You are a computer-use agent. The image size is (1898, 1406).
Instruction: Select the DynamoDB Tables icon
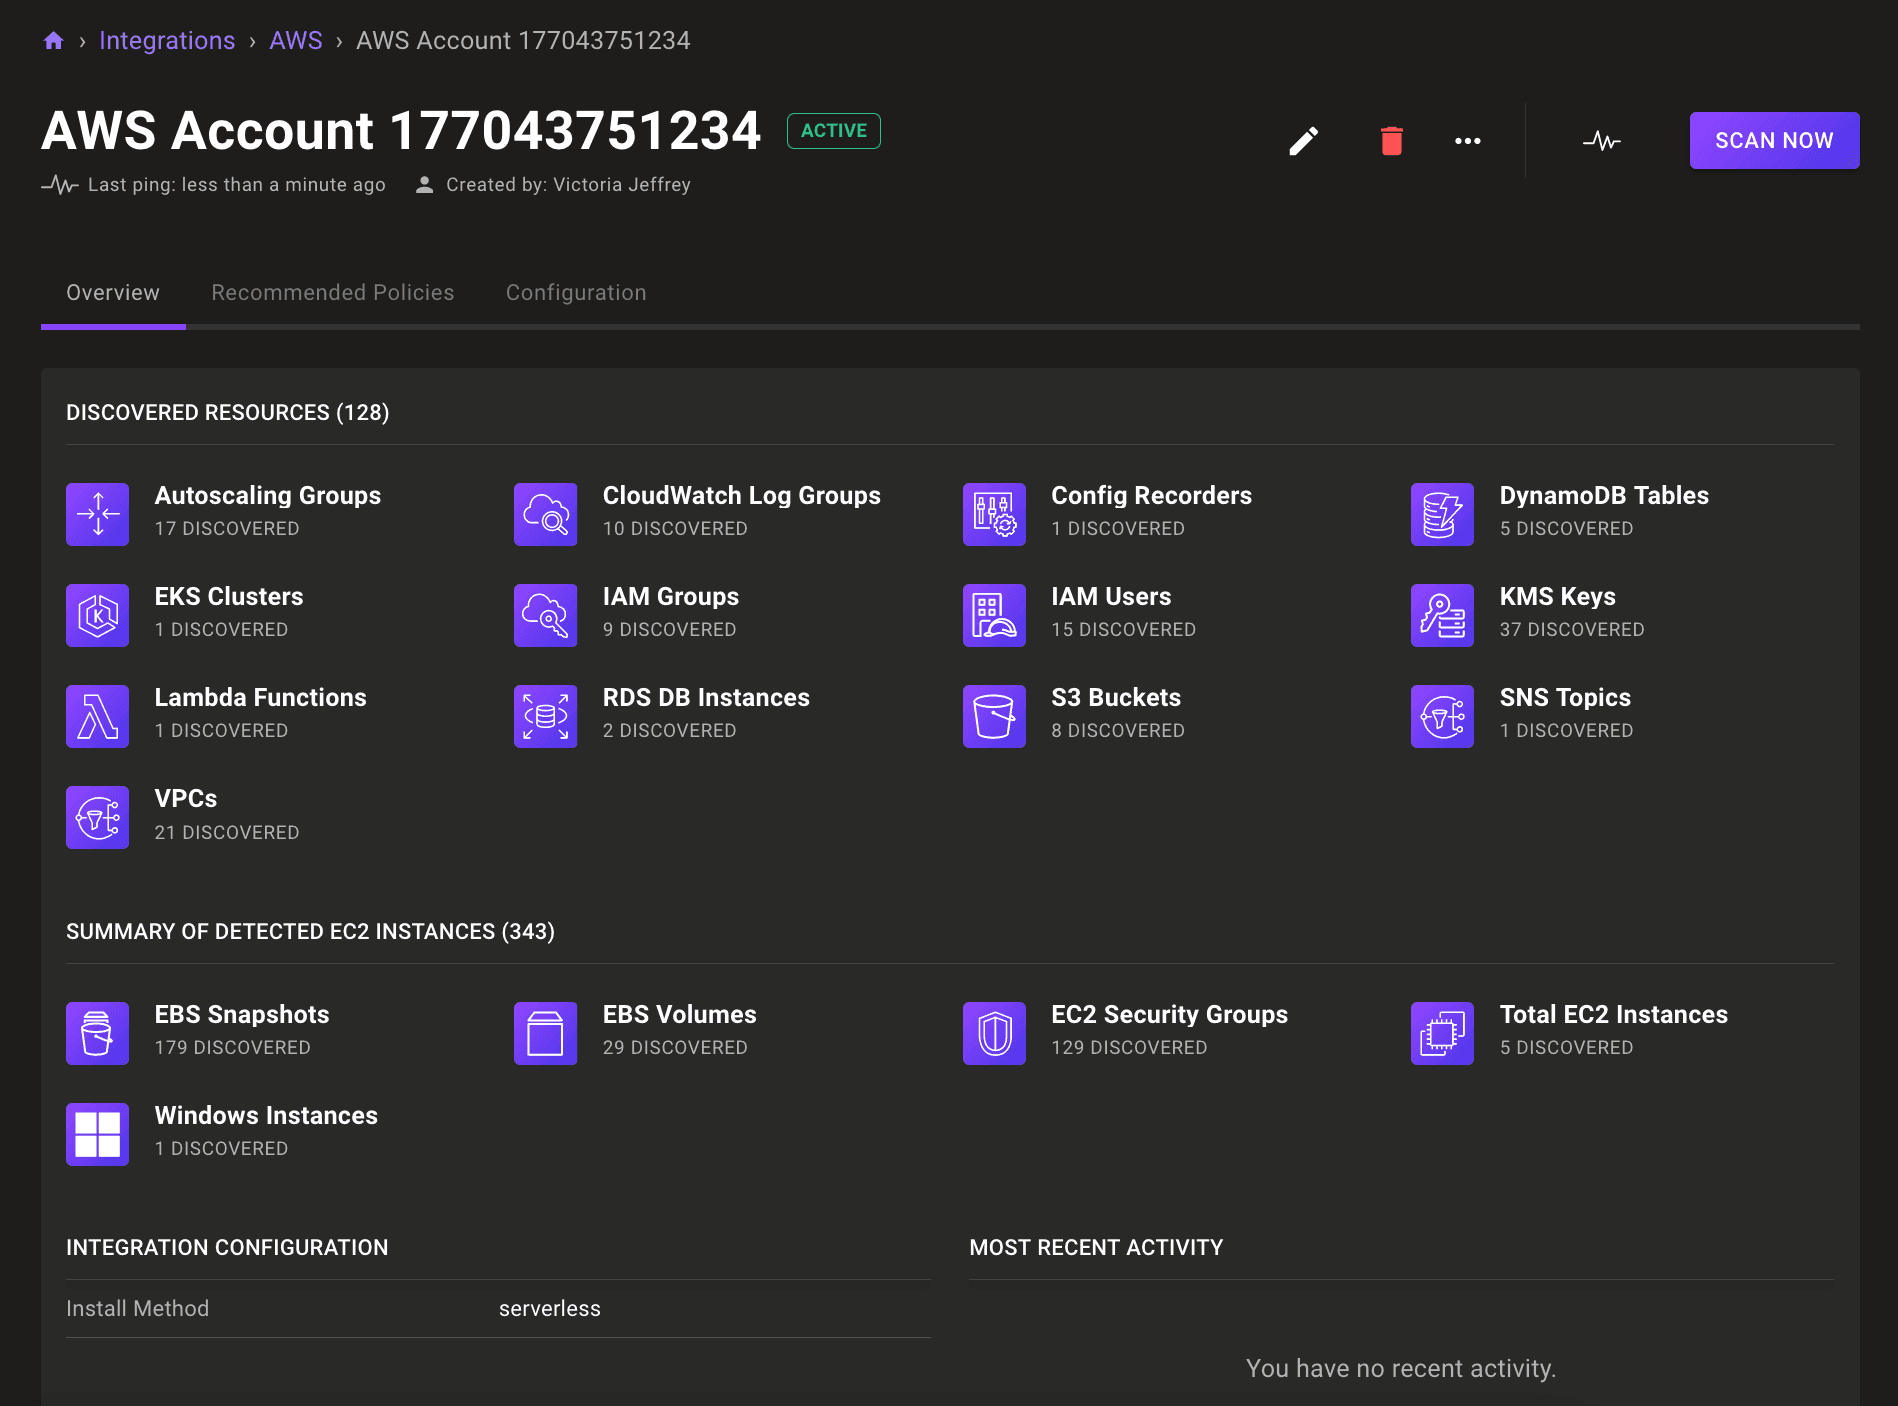click(1441, 514)
